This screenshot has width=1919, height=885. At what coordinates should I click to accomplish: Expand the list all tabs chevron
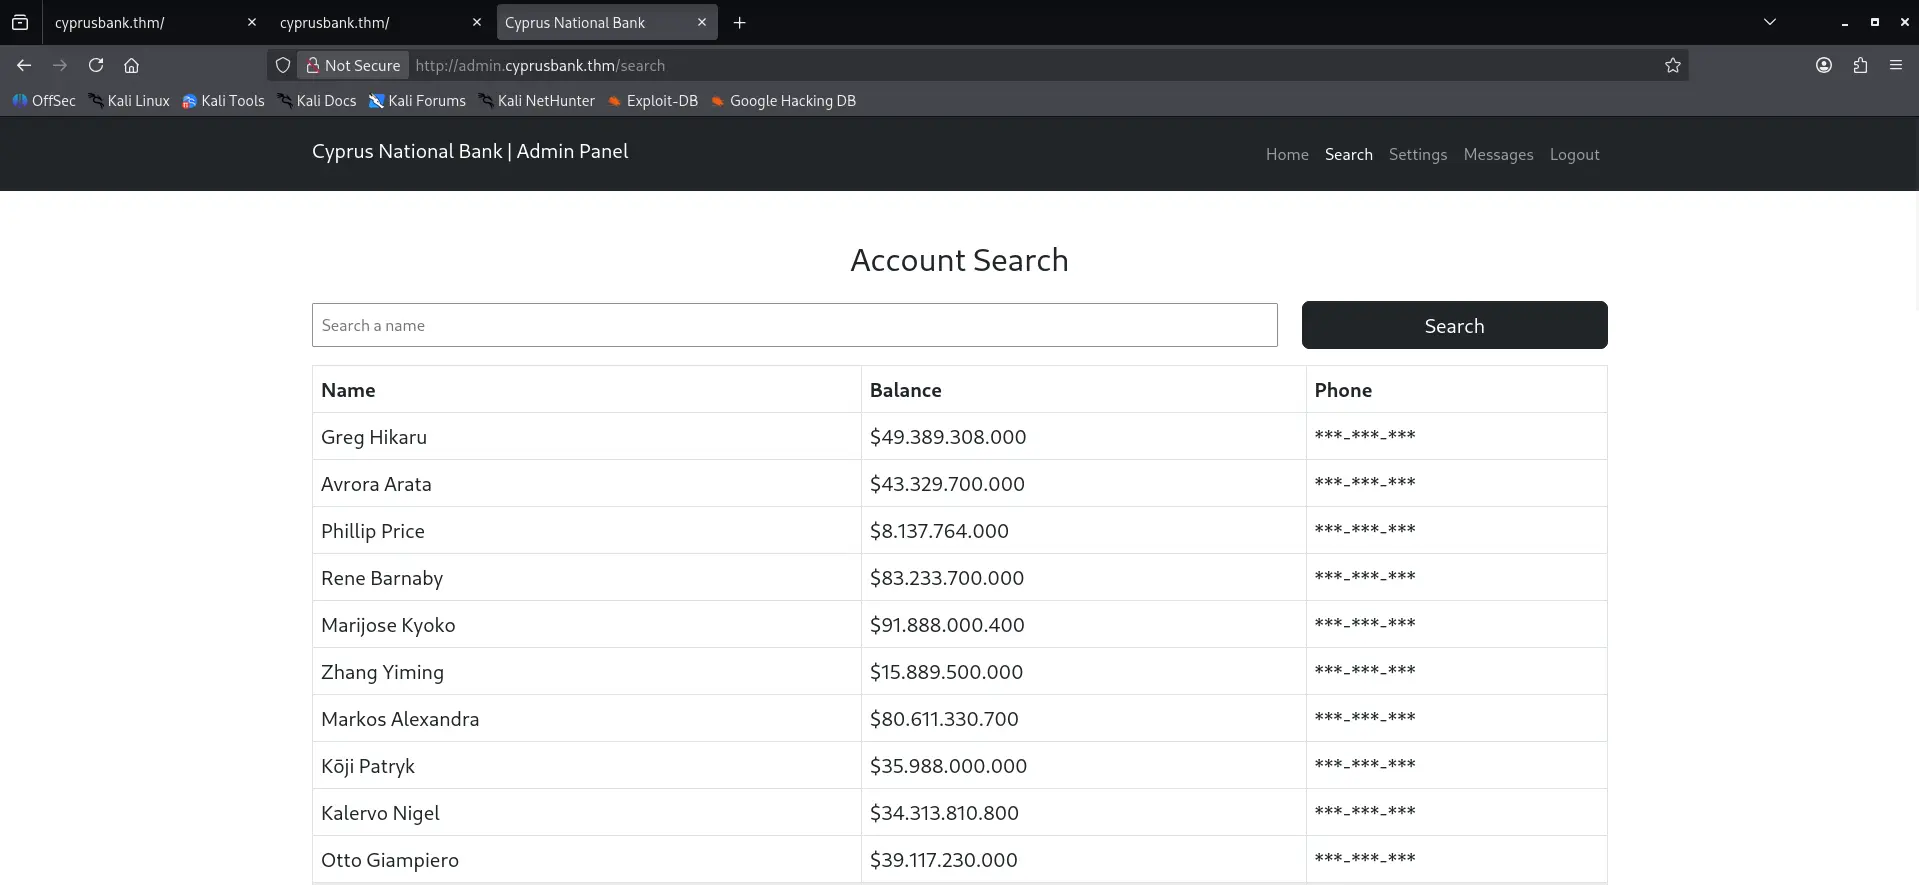point(1769,22)
